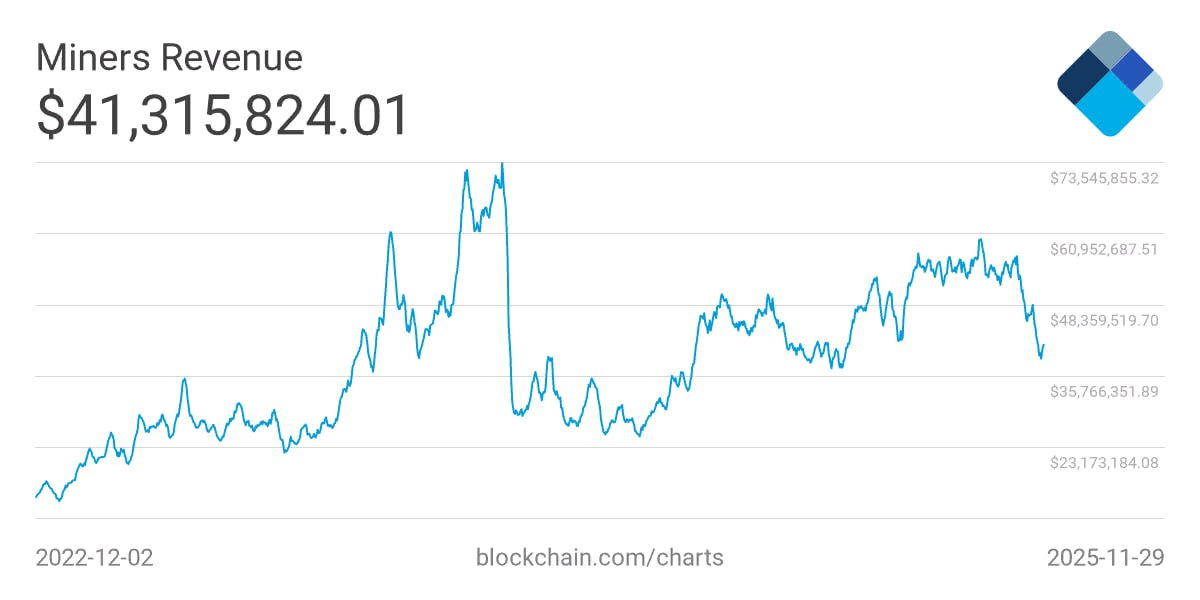
Task: Click the highest peak of the chart line
Action: point(502,165)
